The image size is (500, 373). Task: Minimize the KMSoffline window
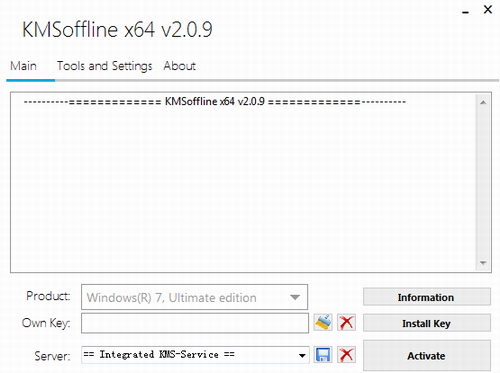tap(465, 11)
